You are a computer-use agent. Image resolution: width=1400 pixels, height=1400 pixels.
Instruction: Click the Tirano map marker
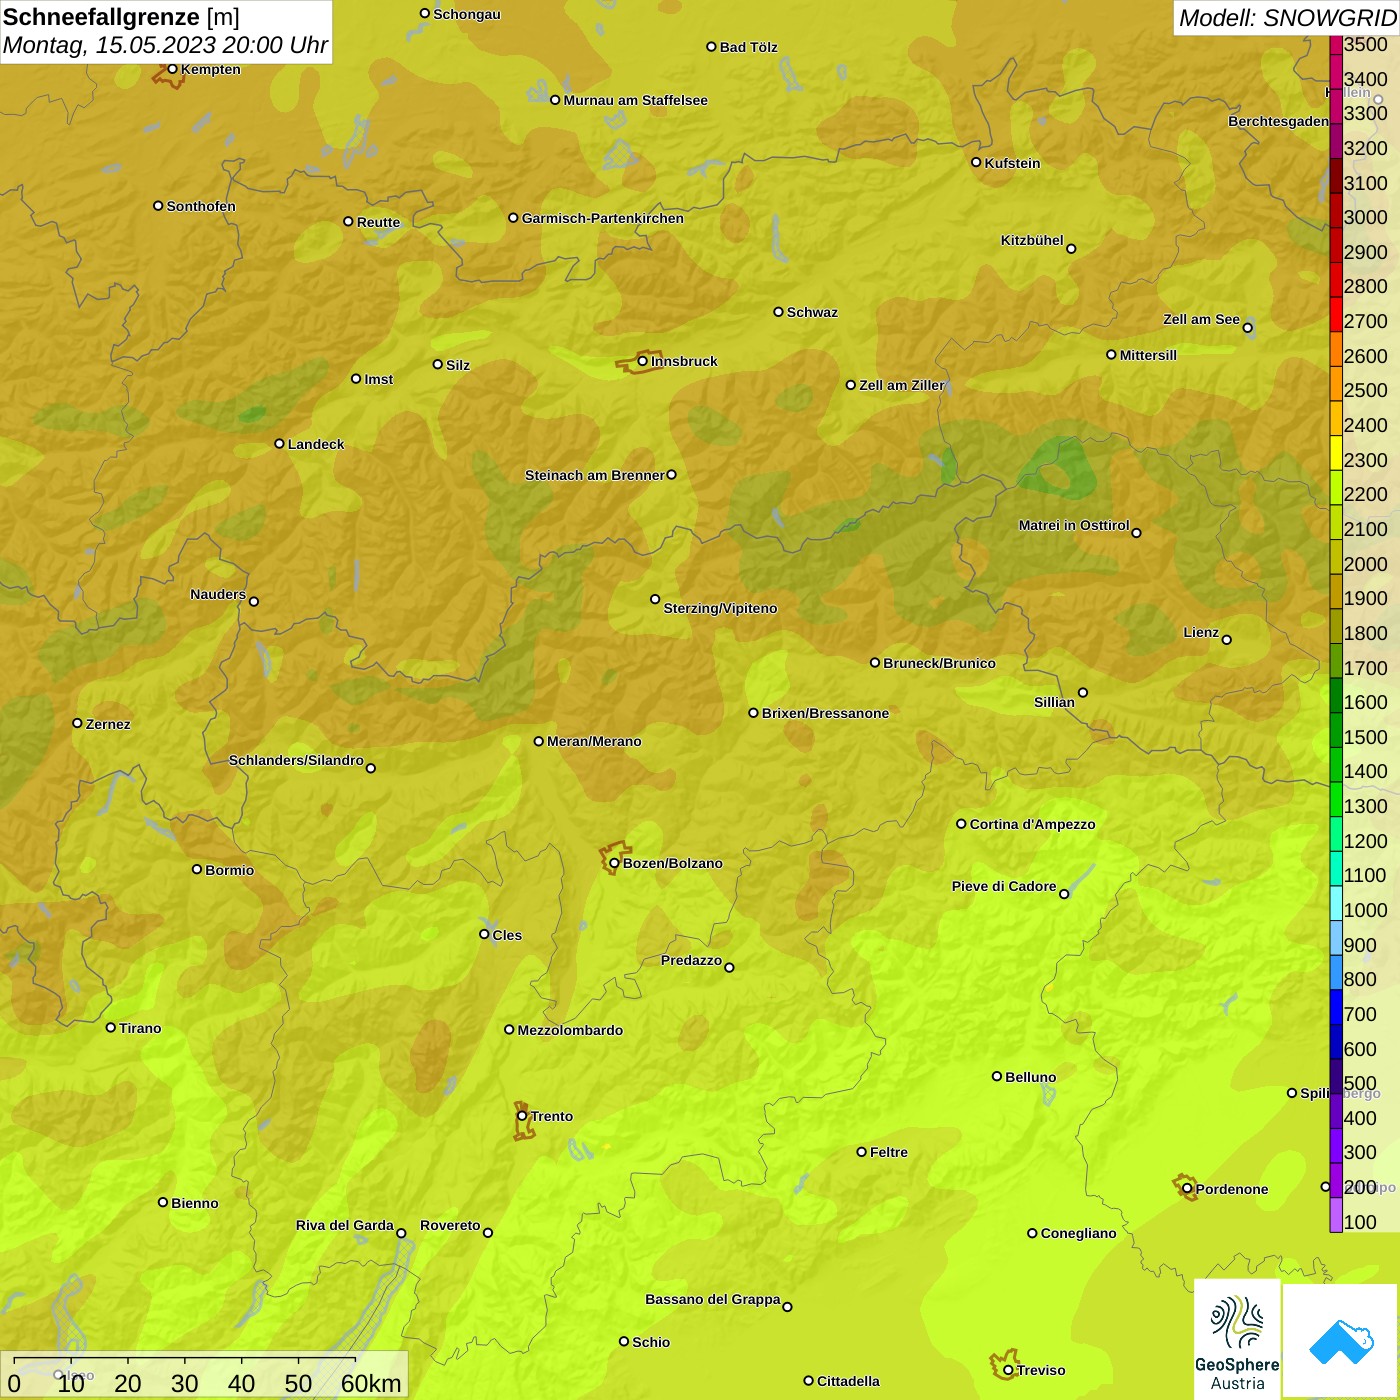pos(111,1027)
